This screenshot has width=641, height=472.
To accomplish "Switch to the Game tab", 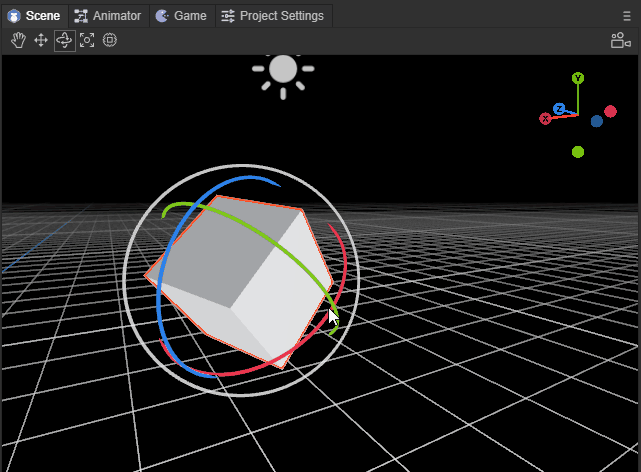I will click(181, 16).
